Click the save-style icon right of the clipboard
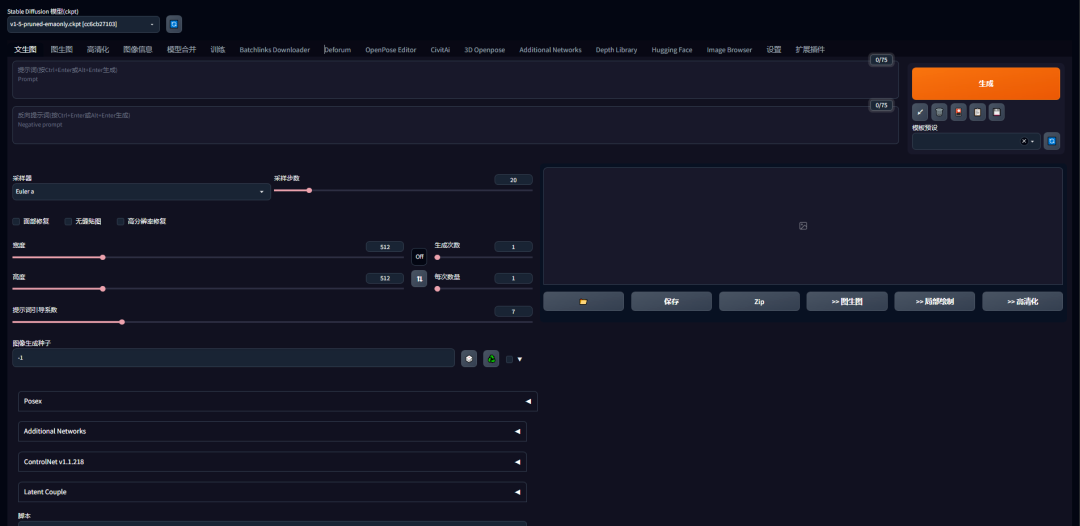This screenshot has width=1080, height=526. pyautogui.click(x=997, y=112)
